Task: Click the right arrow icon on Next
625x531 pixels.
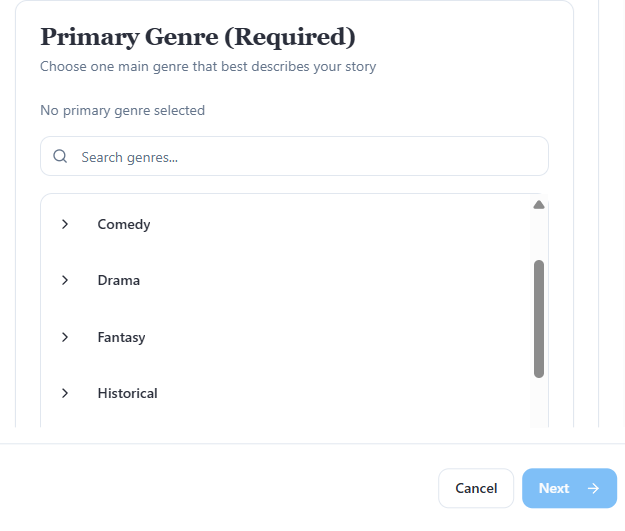Action: pyautogui.click(x=594, y=488)
